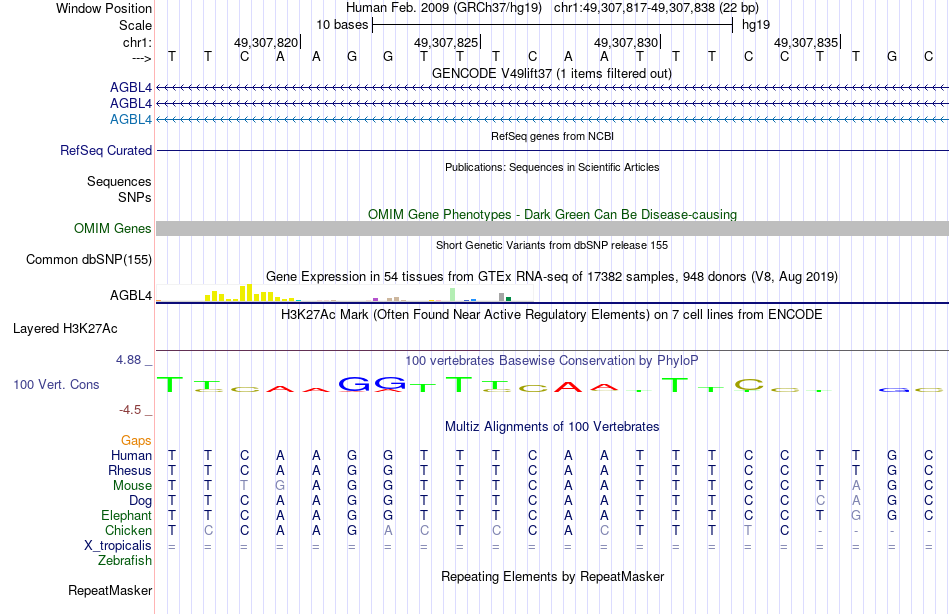Click the Layered H3K27Ac label
This screenshot has height=614, width=950.
(65, 329)
